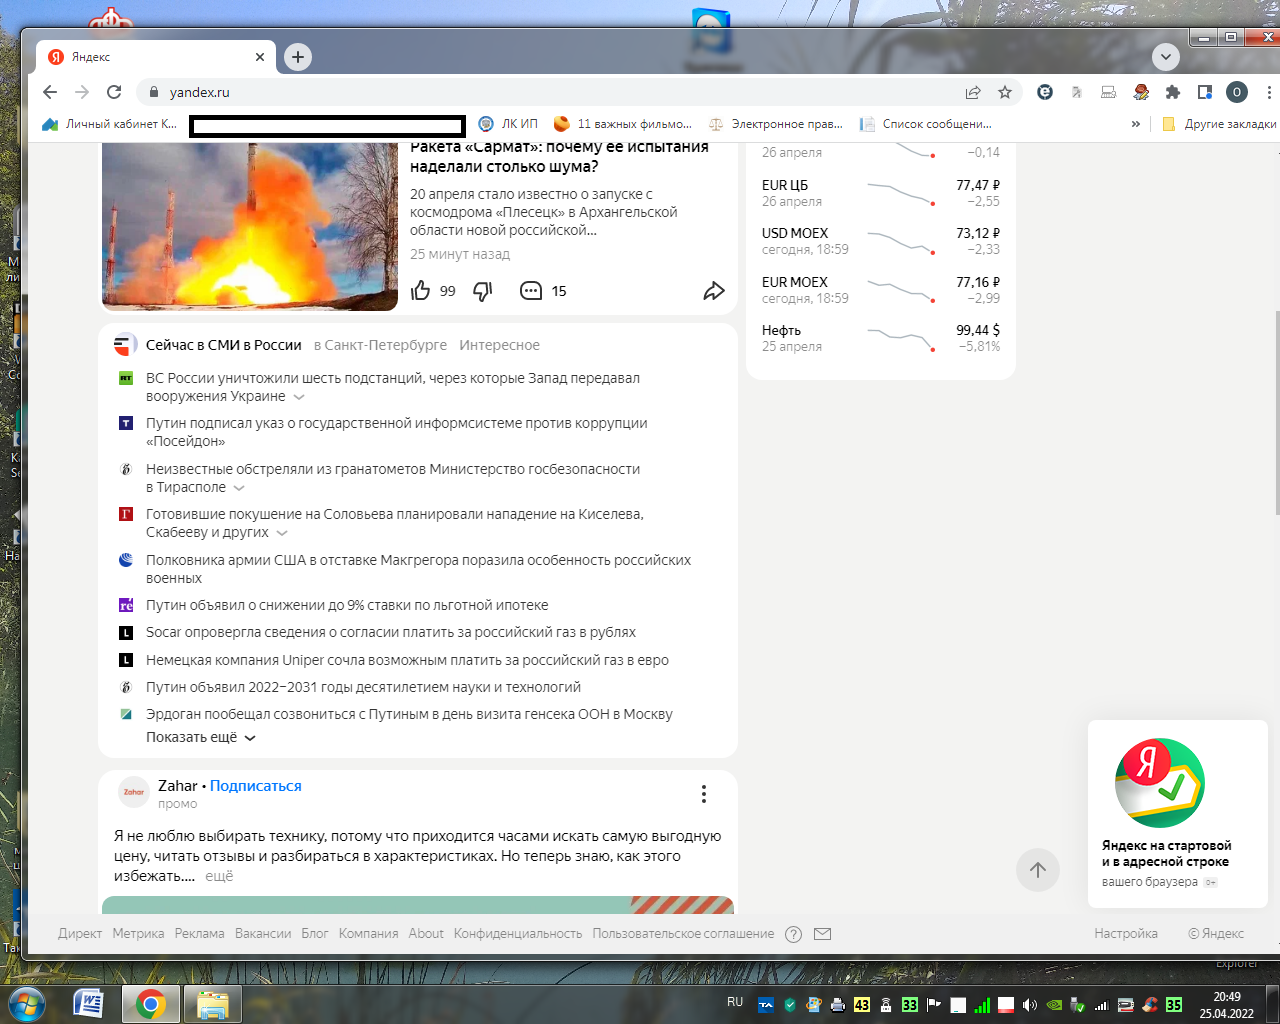The height and width of the screenshot is (1024, 1280).
Task: Share the Sarmat rocket article
Action: [x=714, y=291]
